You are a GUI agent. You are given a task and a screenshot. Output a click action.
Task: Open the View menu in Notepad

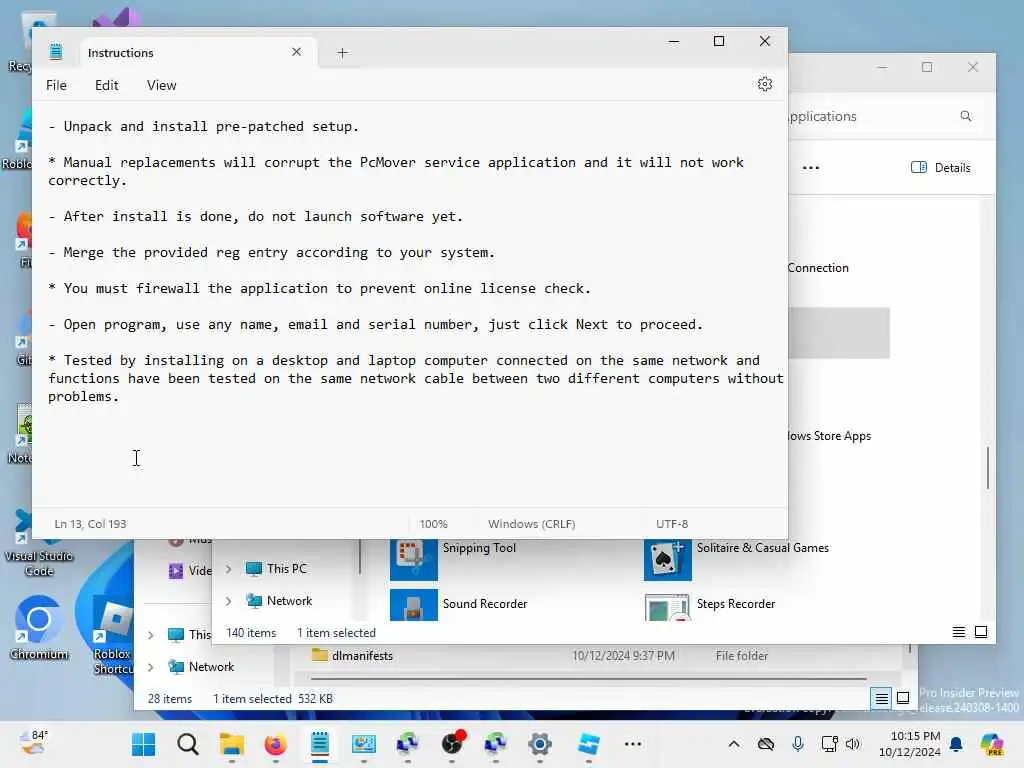[x=161, y=85]
